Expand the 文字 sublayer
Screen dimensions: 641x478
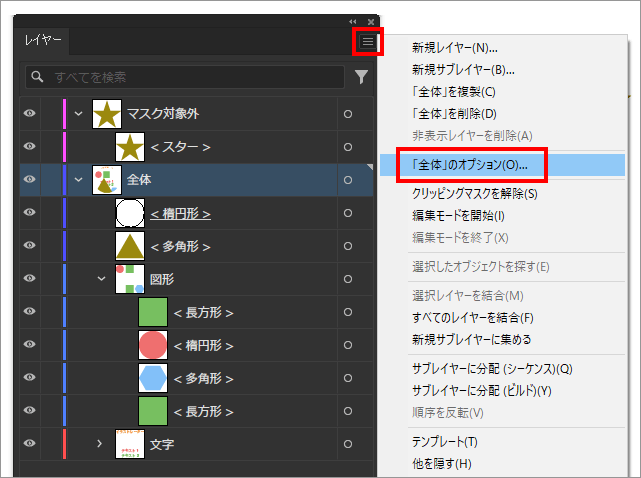(x=99, y=444)
